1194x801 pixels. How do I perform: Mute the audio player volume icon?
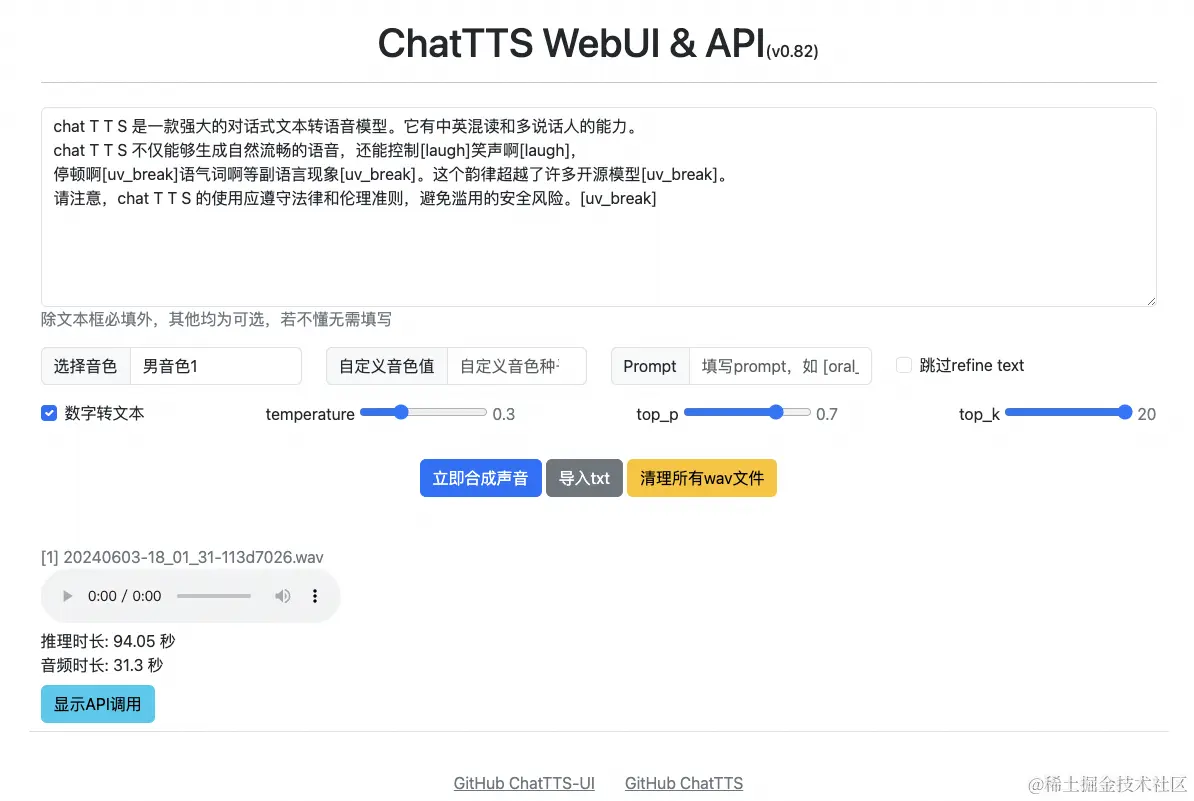[x=283, y=596]
